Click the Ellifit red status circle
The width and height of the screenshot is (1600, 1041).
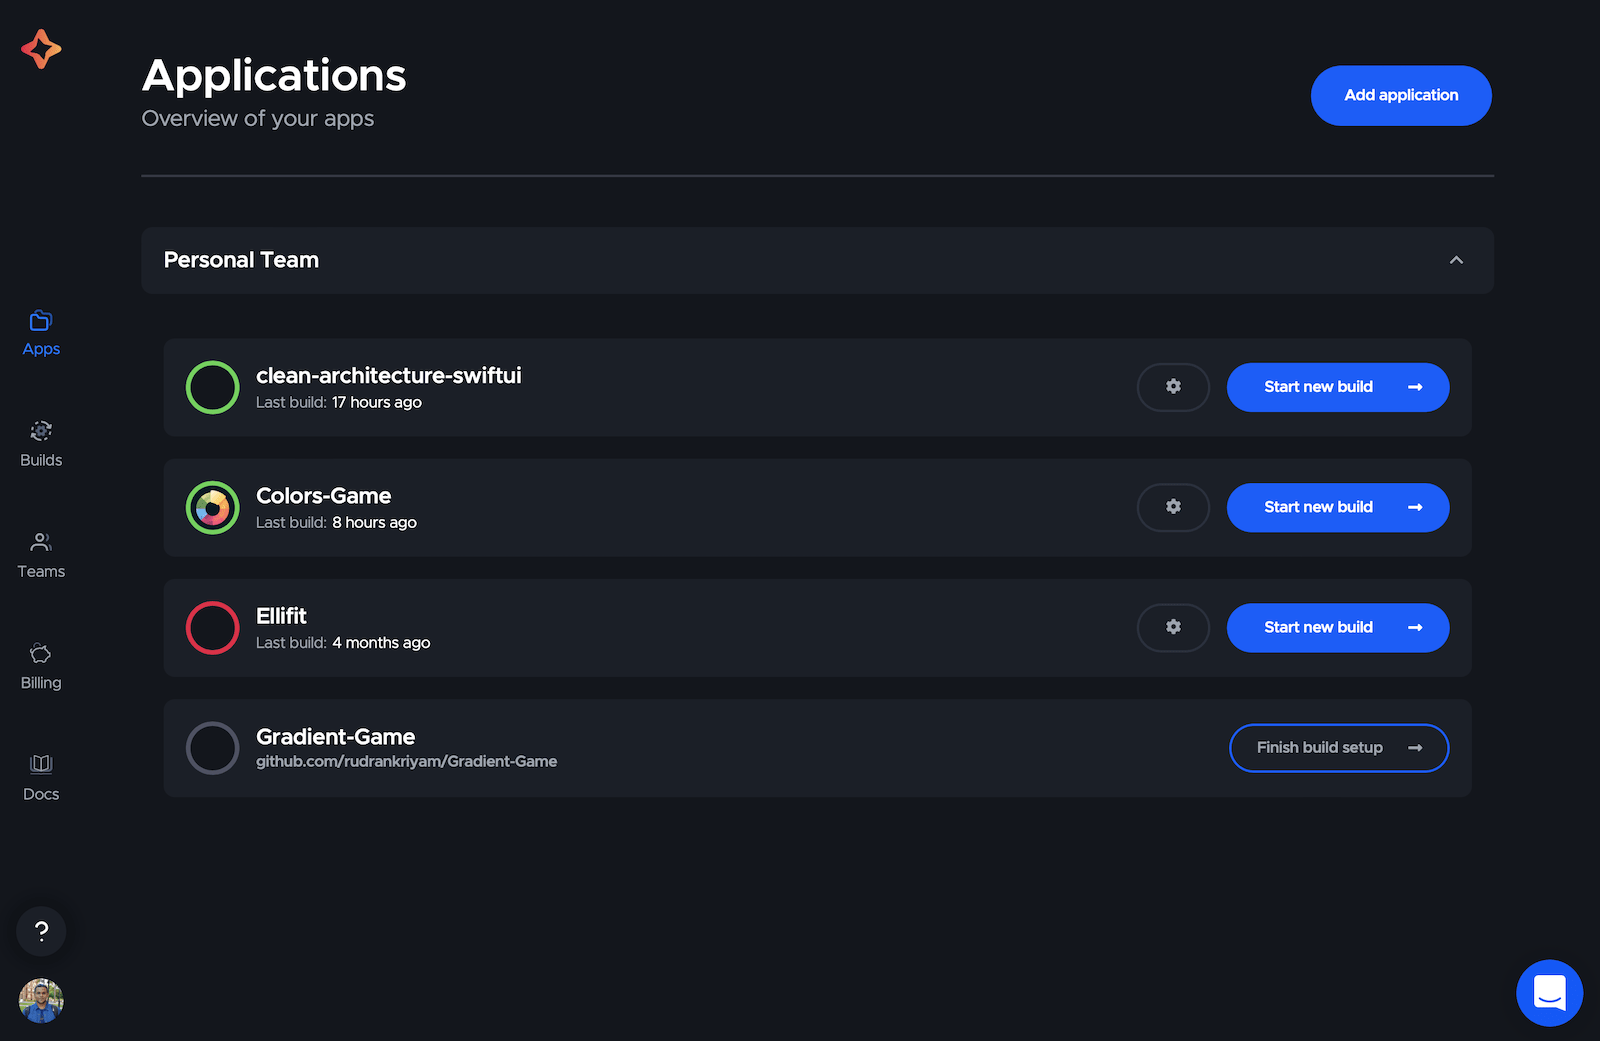point(212,627)
